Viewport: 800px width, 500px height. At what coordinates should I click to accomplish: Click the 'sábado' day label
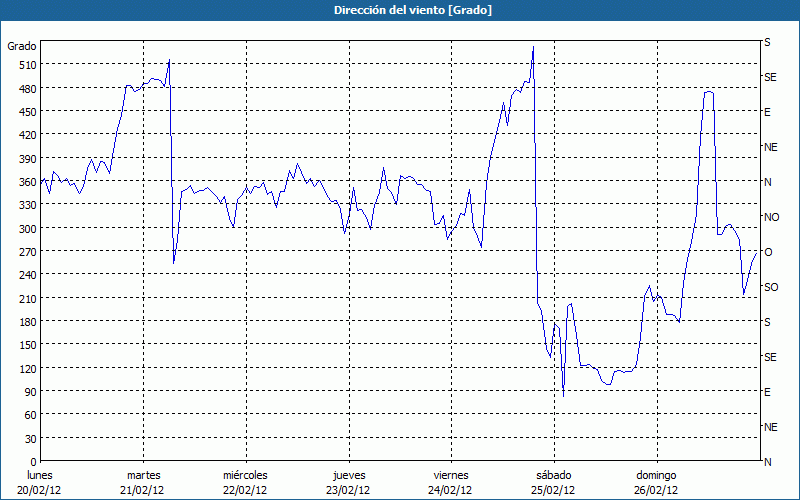(x=554, y=475)
